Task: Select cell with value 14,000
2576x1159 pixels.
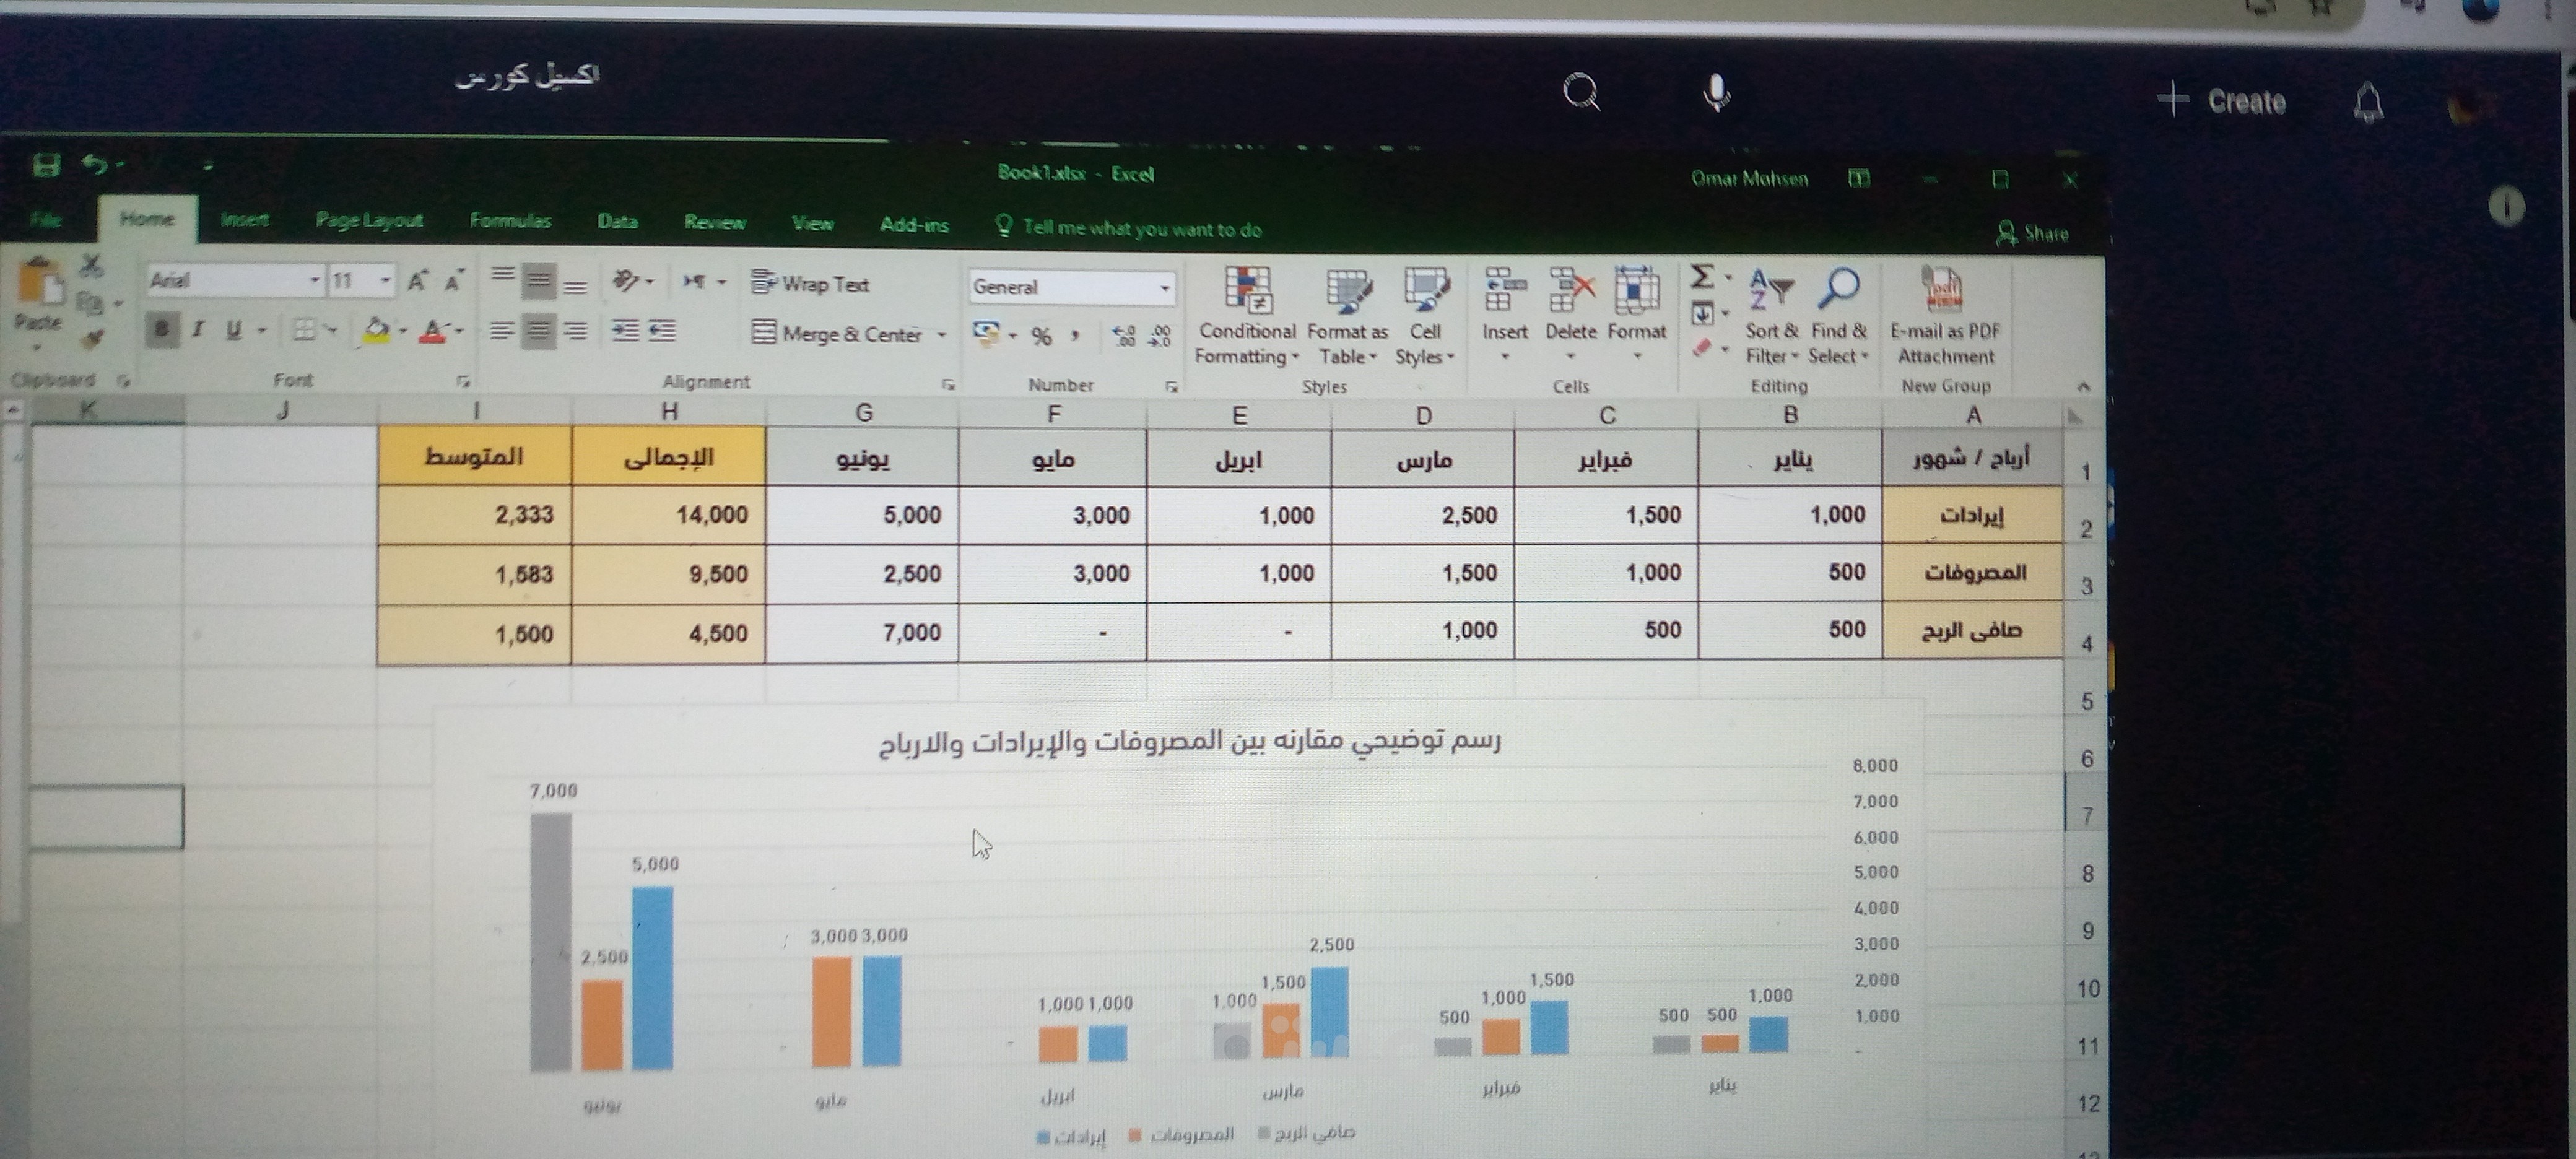Action: (668, 515)
